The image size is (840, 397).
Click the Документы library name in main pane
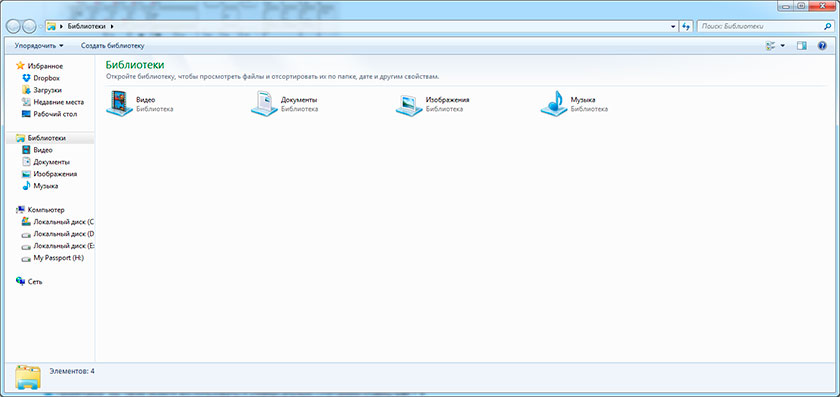coord(299,100)
